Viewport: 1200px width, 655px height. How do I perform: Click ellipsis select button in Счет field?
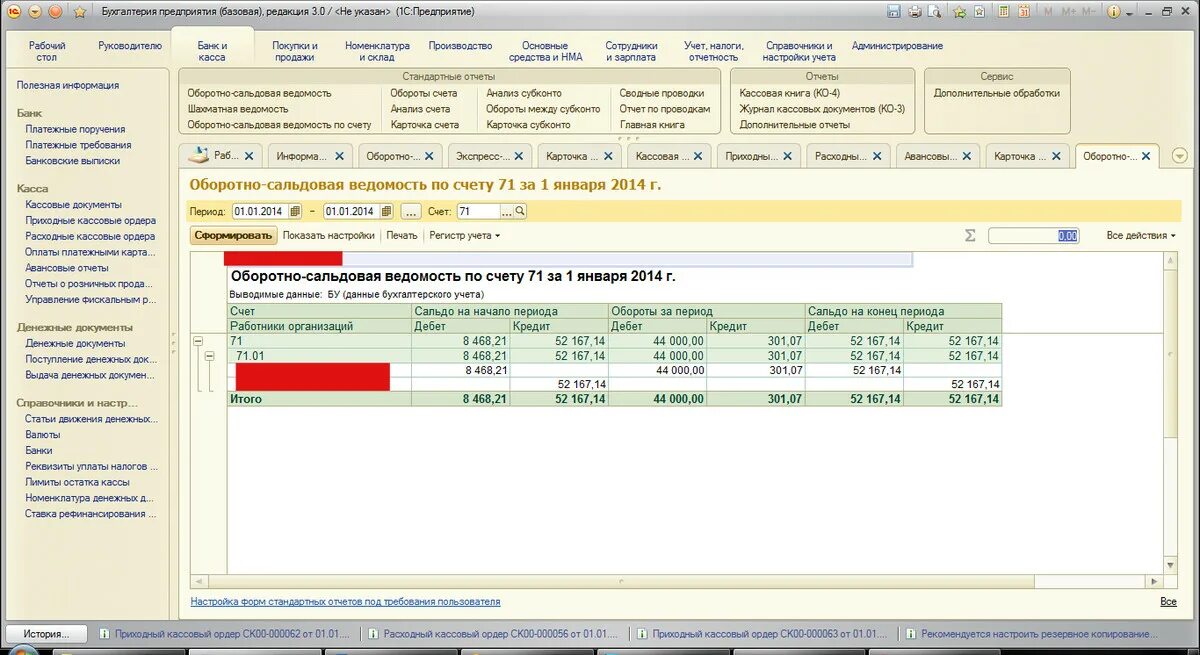(507, 211)
